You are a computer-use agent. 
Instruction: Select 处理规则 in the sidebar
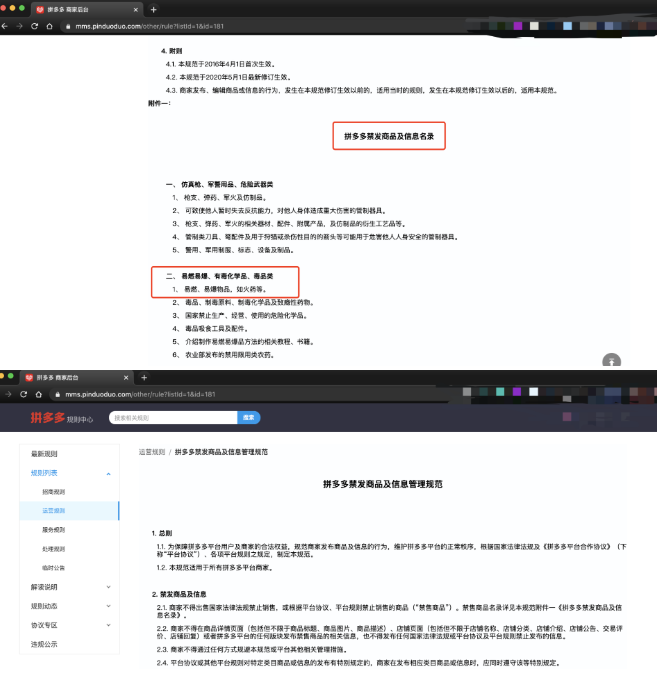pos(53,549)
